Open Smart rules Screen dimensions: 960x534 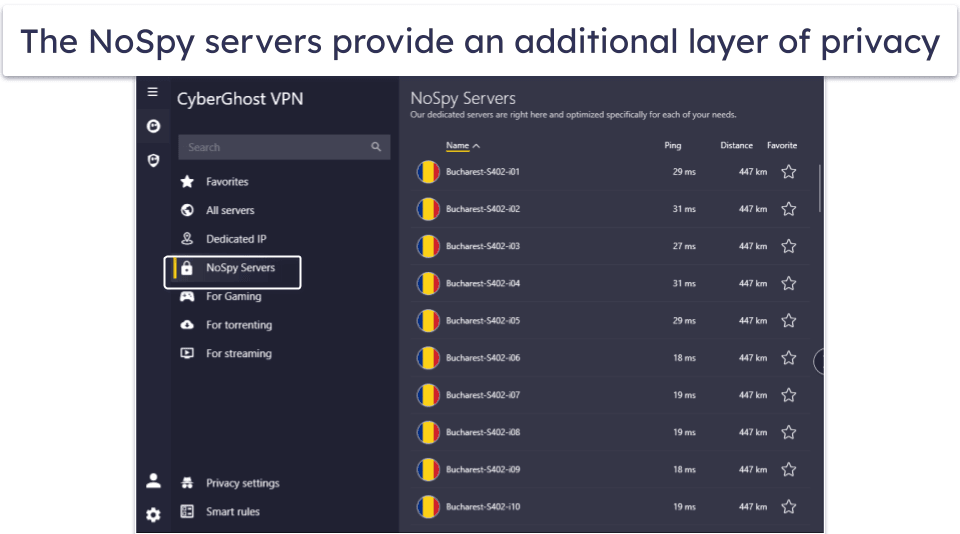tap(232, 512)
